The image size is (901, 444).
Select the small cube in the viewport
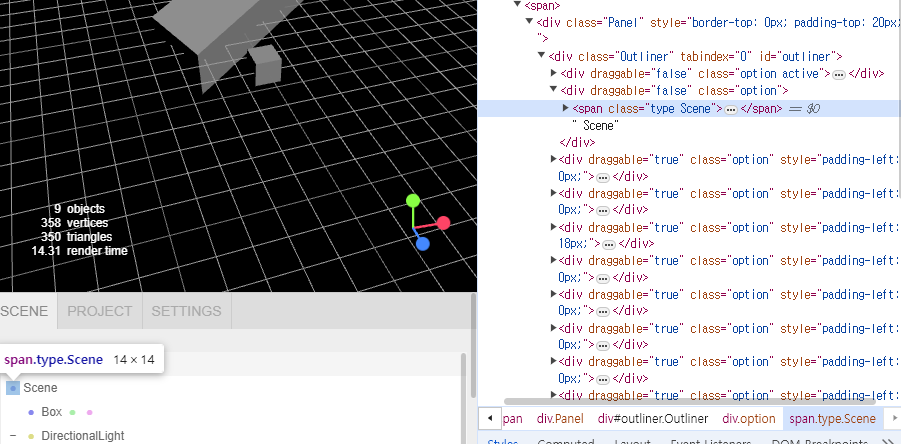coord(265,64)
